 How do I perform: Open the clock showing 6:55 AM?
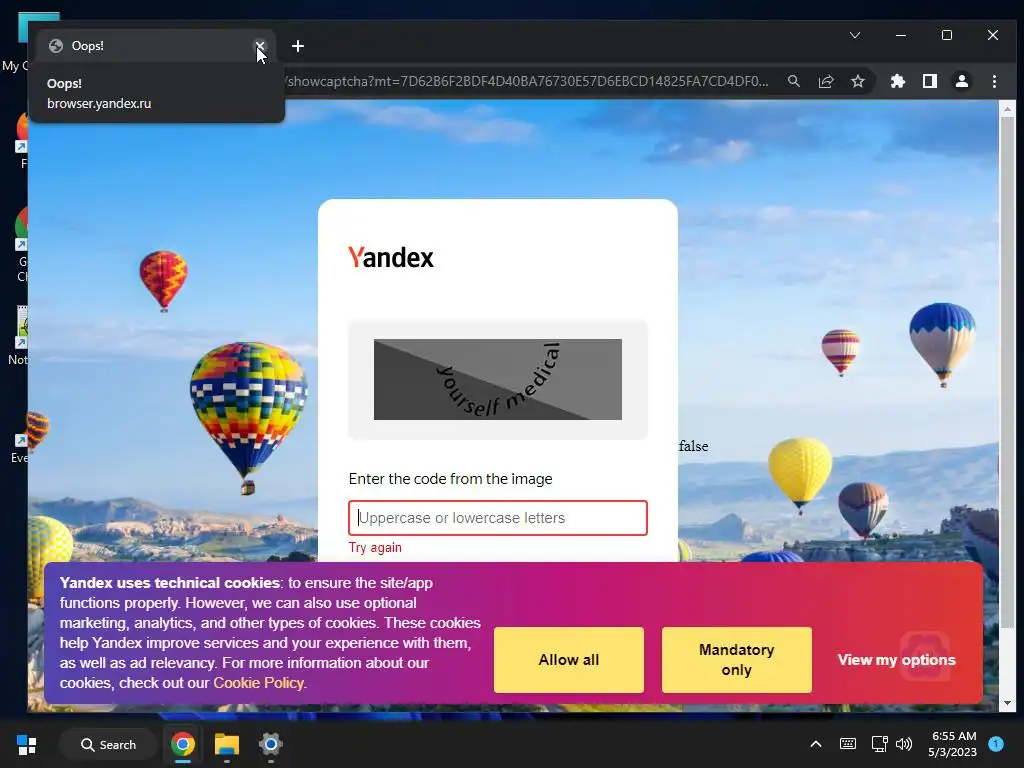(x=952, y=744)
